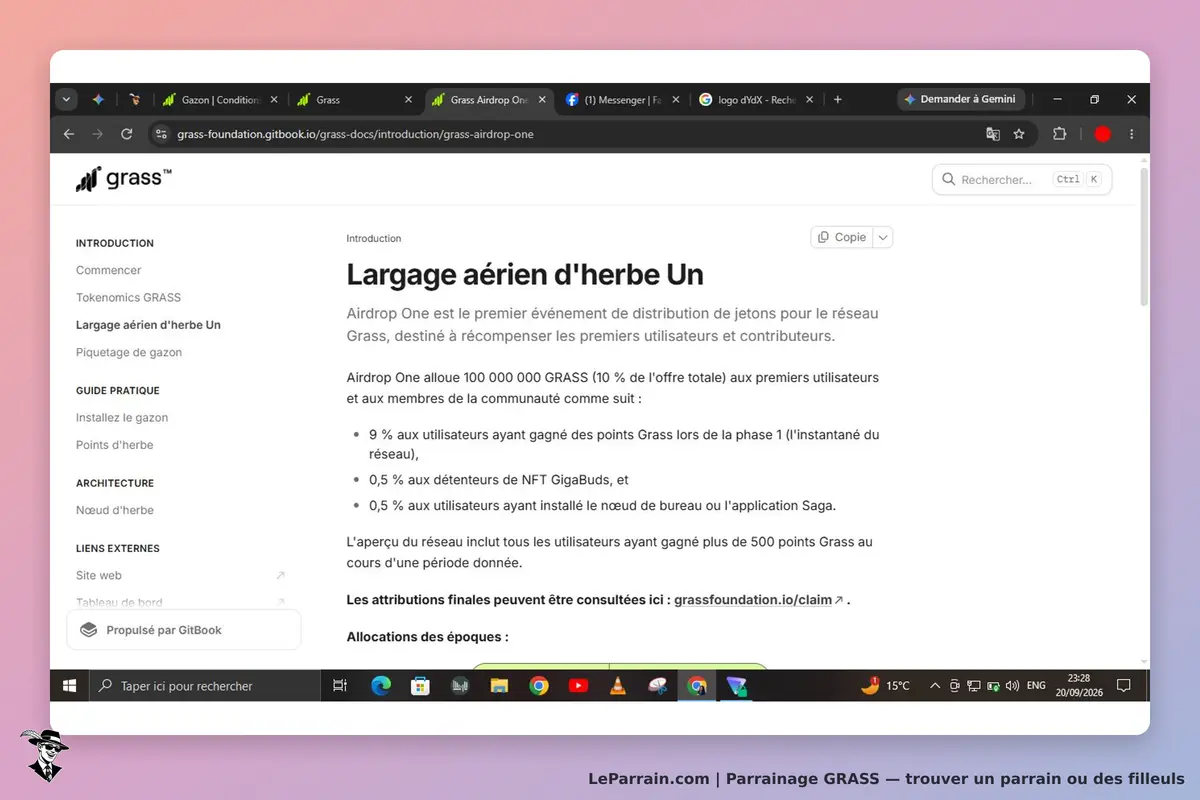Open File Explorer from the taskbar
The height and width of the screenshot is (800, 1200).
499,686
